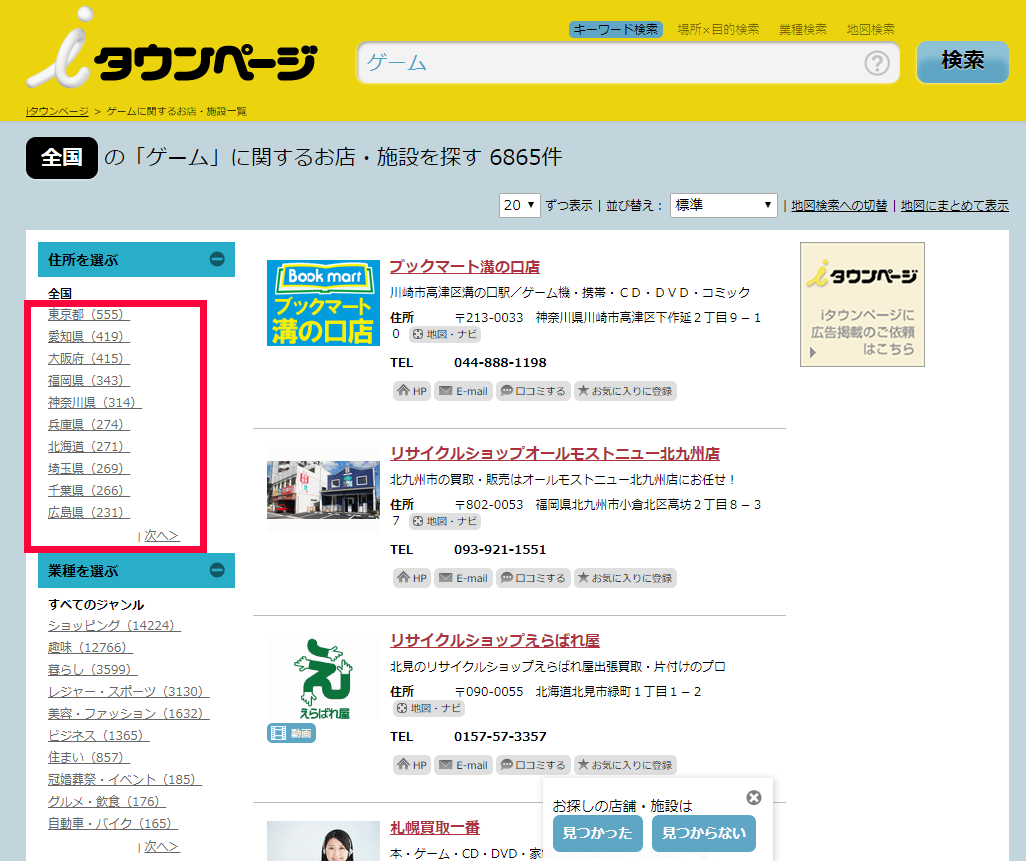
Task: Switch to 業種検索 tab
Action: [803, 29]
